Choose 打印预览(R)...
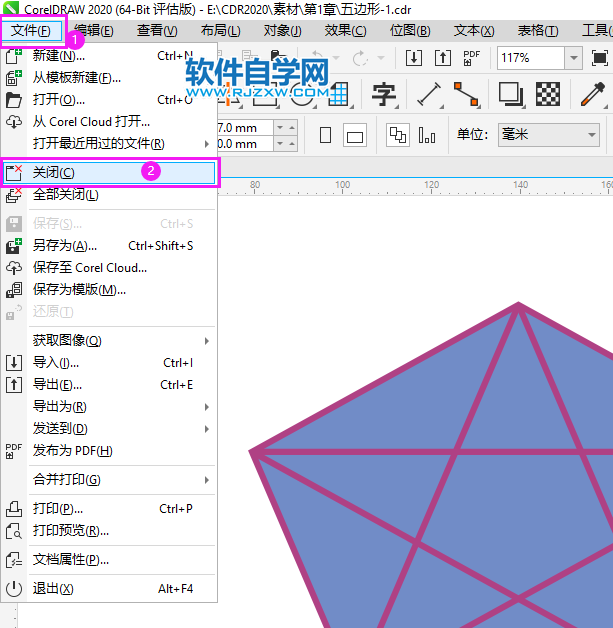613x628 pixels. (109, 531)
